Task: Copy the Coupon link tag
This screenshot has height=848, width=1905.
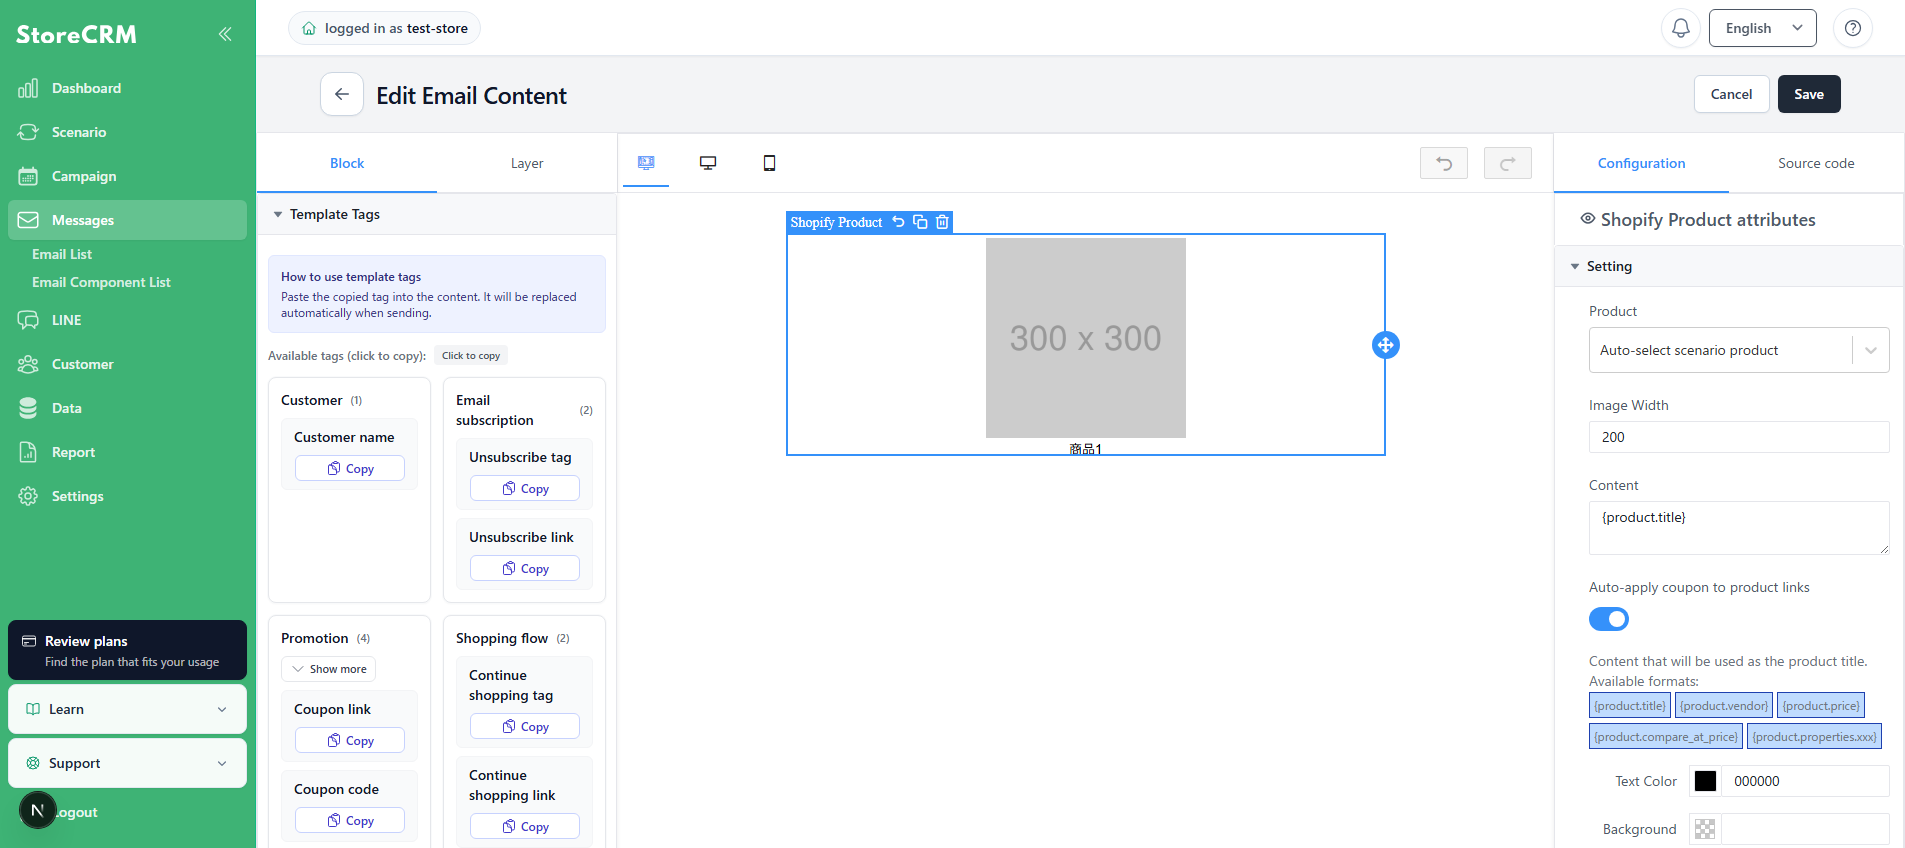Action: tap(350, 740)
